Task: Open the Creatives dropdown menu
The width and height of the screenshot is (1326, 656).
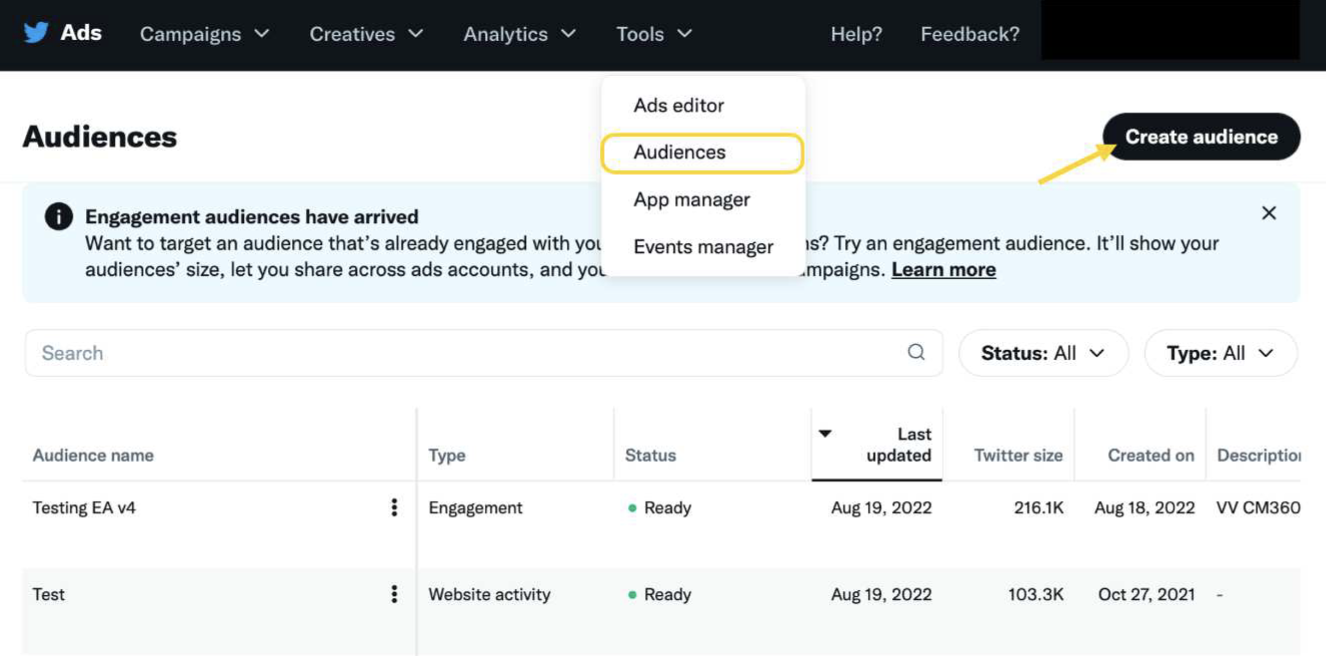Action: (x=366, y=34)
